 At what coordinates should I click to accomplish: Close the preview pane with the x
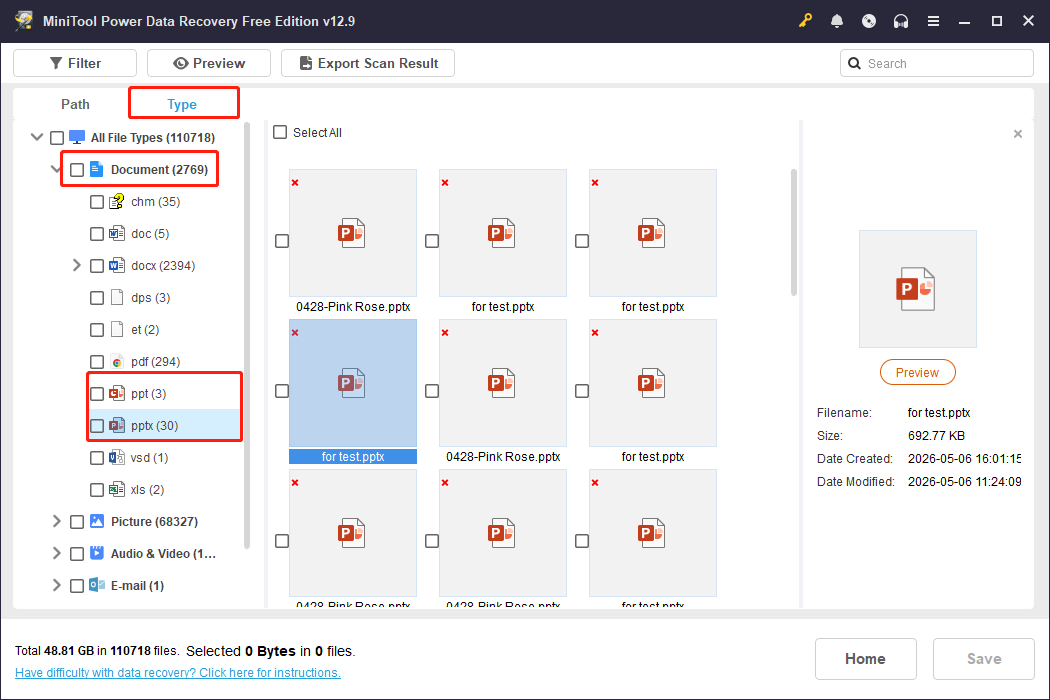click(1018, 134)
